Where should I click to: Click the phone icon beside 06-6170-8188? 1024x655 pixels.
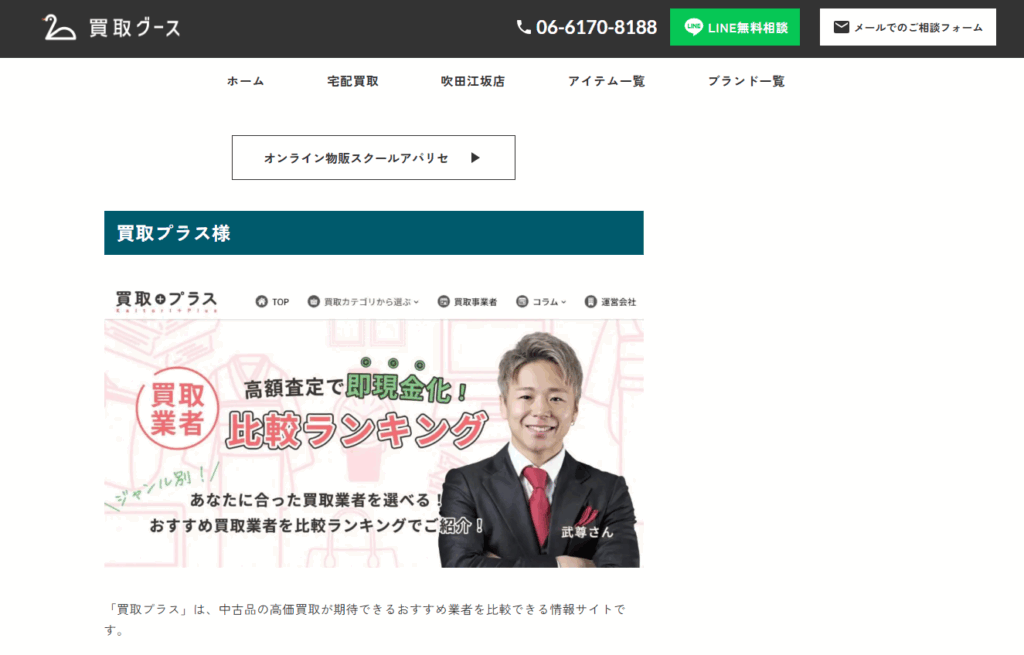(524, 27)
